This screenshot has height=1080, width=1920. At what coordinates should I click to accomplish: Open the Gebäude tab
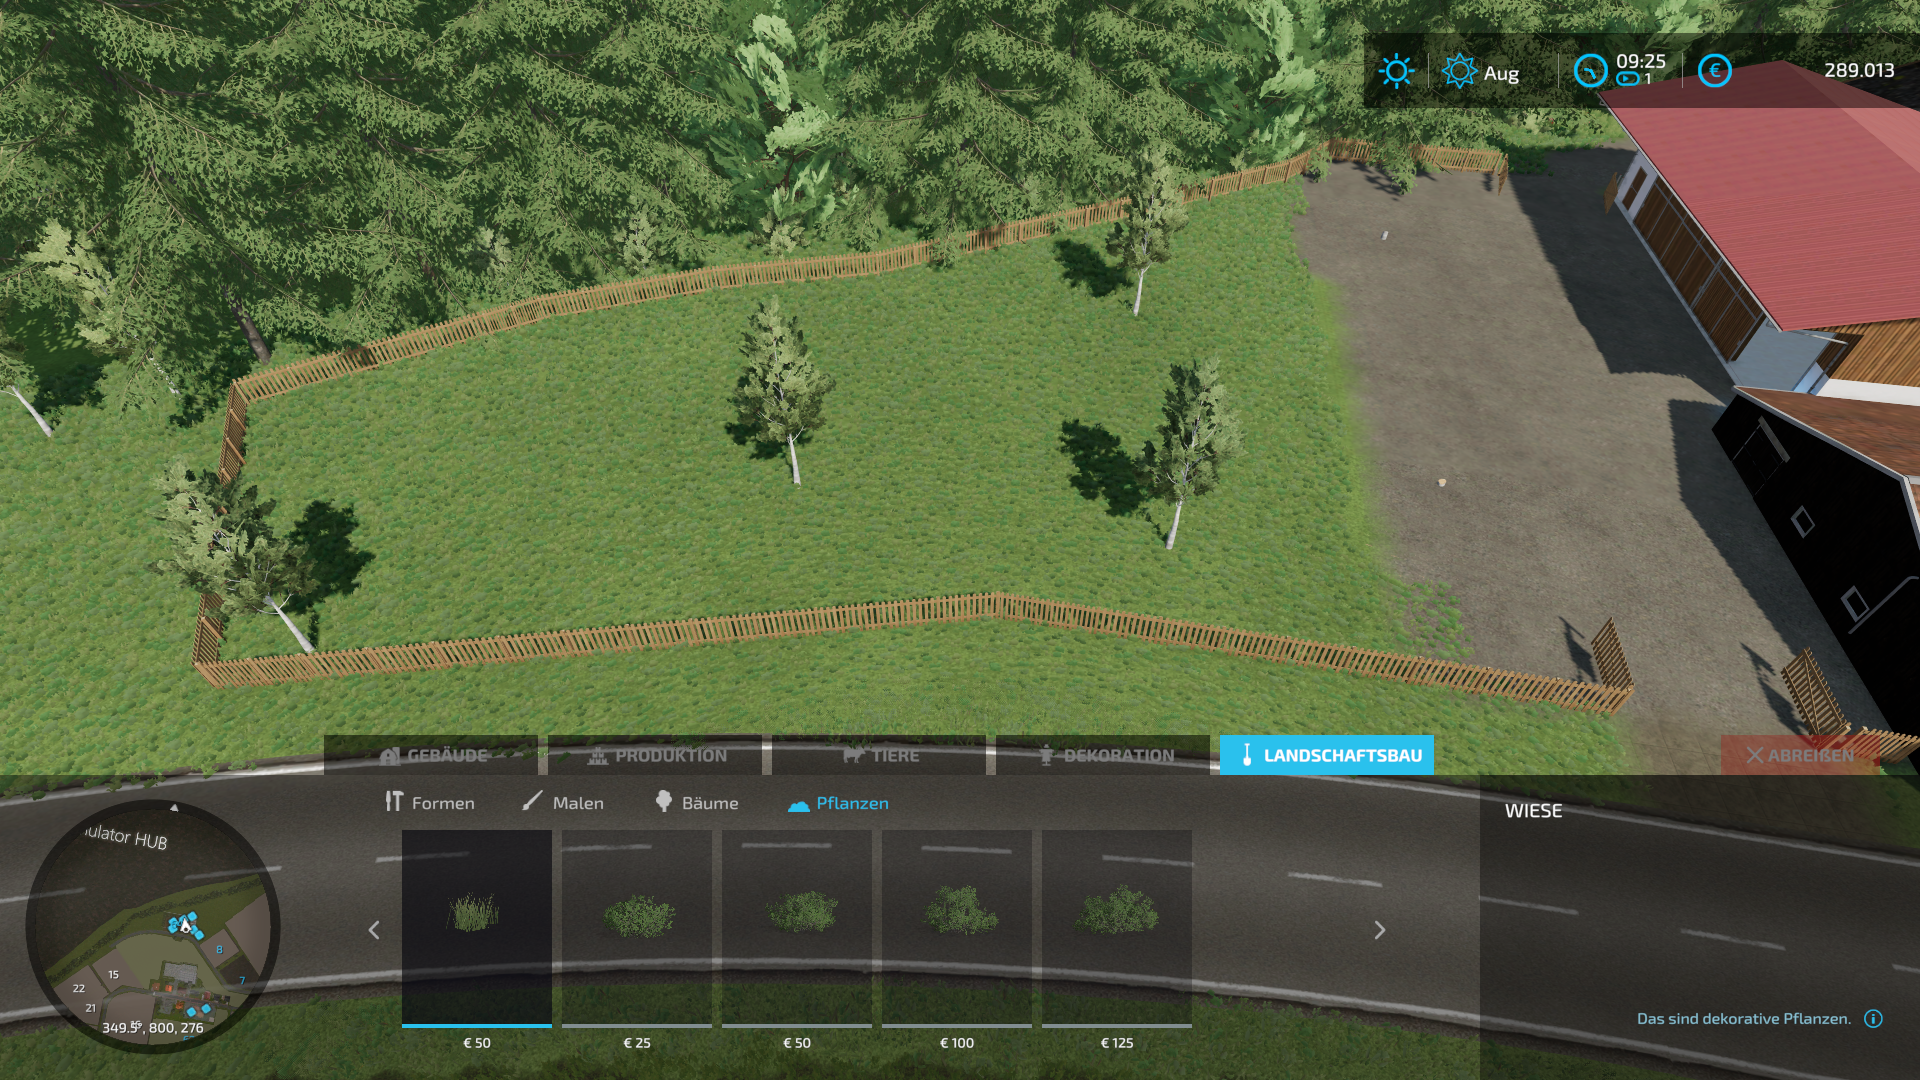click(431, 755)
